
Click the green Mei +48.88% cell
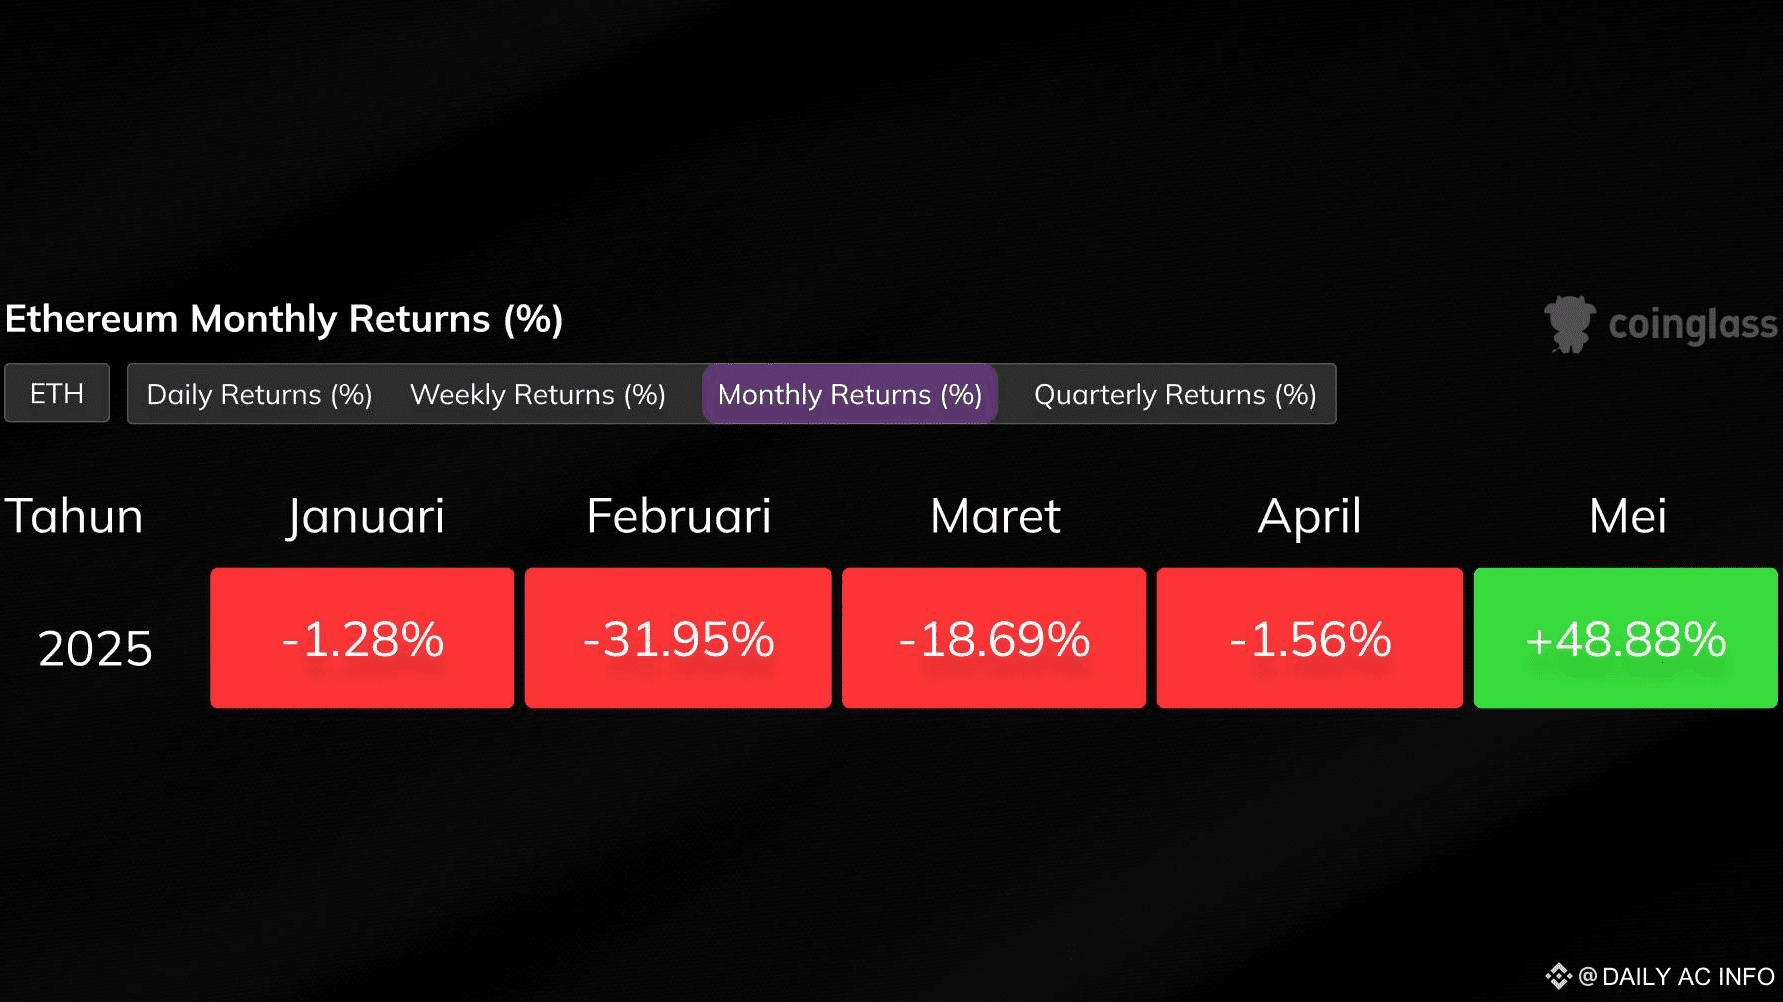click(x=1626, y=638)
